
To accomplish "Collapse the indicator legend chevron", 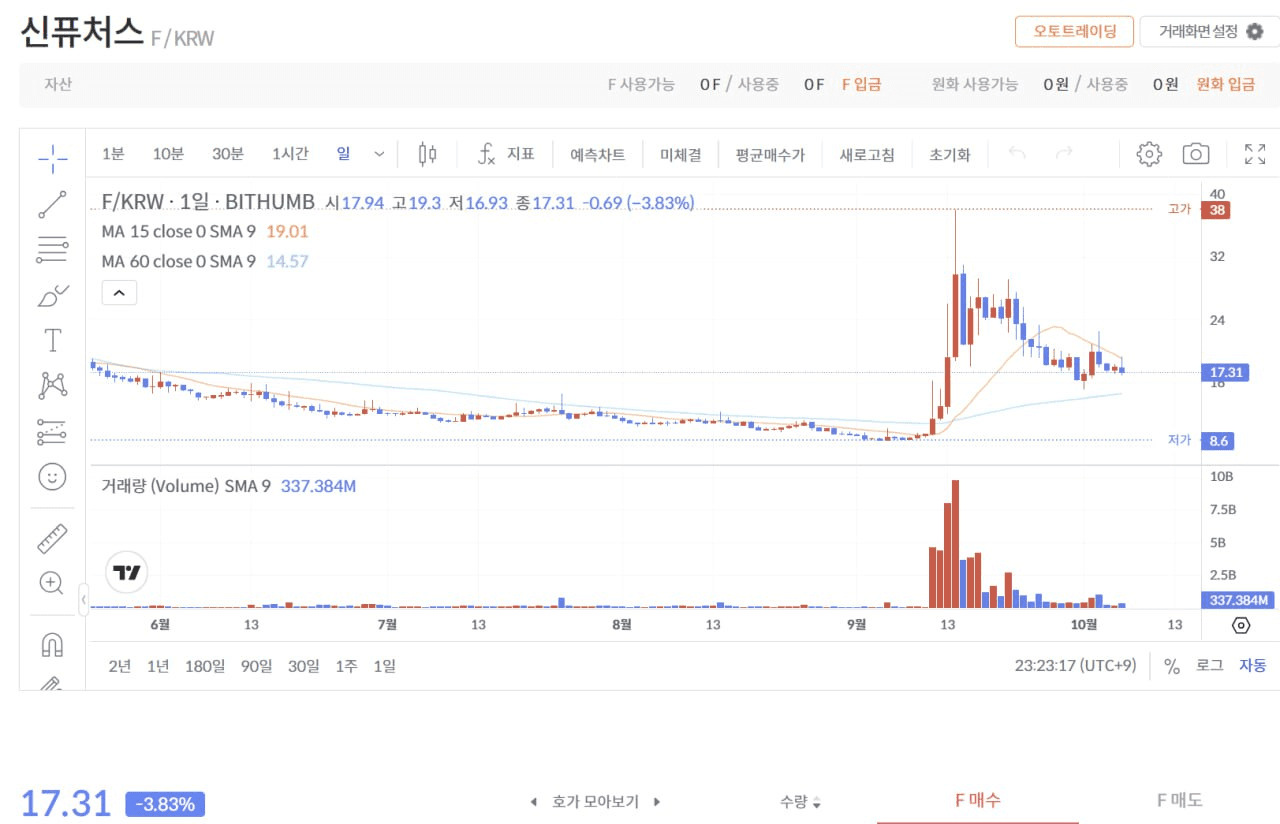I will 119,293.
